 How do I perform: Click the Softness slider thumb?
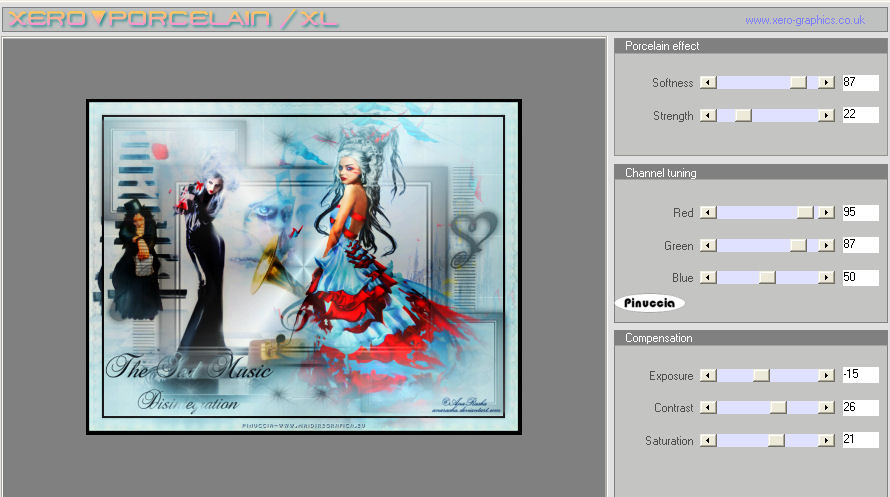click(x=798, y=83)
